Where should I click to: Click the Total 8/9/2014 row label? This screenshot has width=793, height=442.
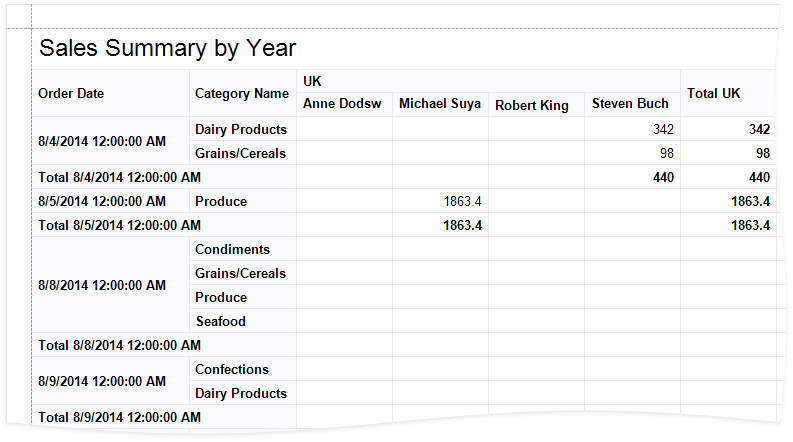pos(119,417)
